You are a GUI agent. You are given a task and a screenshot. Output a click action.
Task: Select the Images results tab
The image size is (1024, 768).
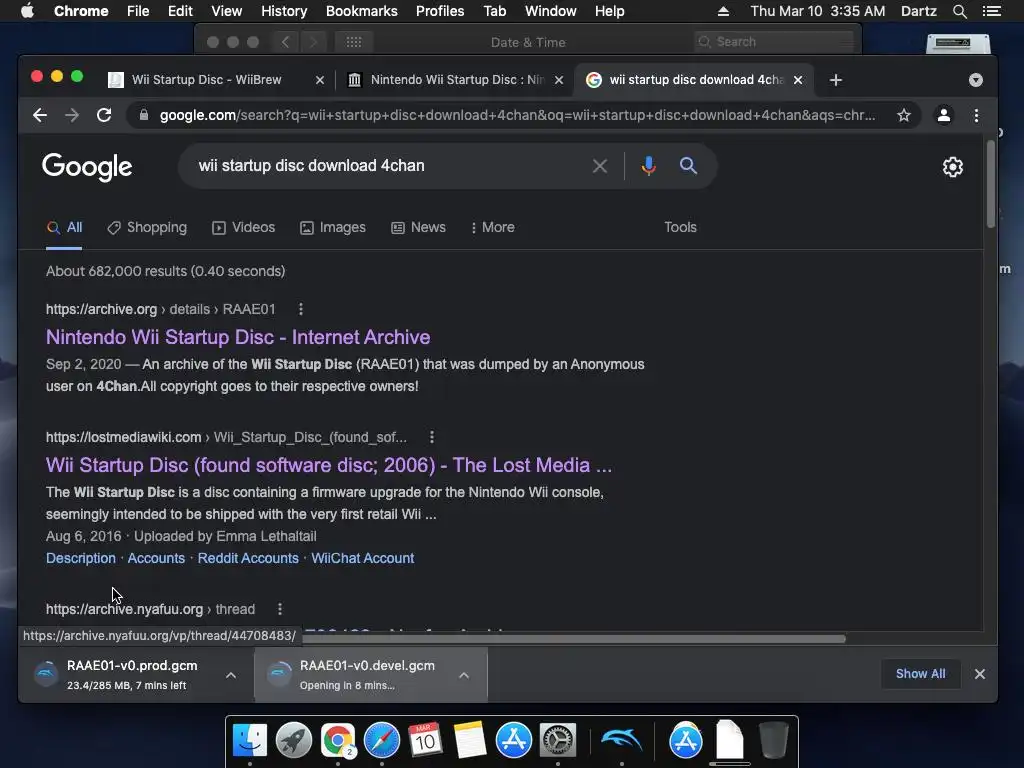(x=333, y=227)
